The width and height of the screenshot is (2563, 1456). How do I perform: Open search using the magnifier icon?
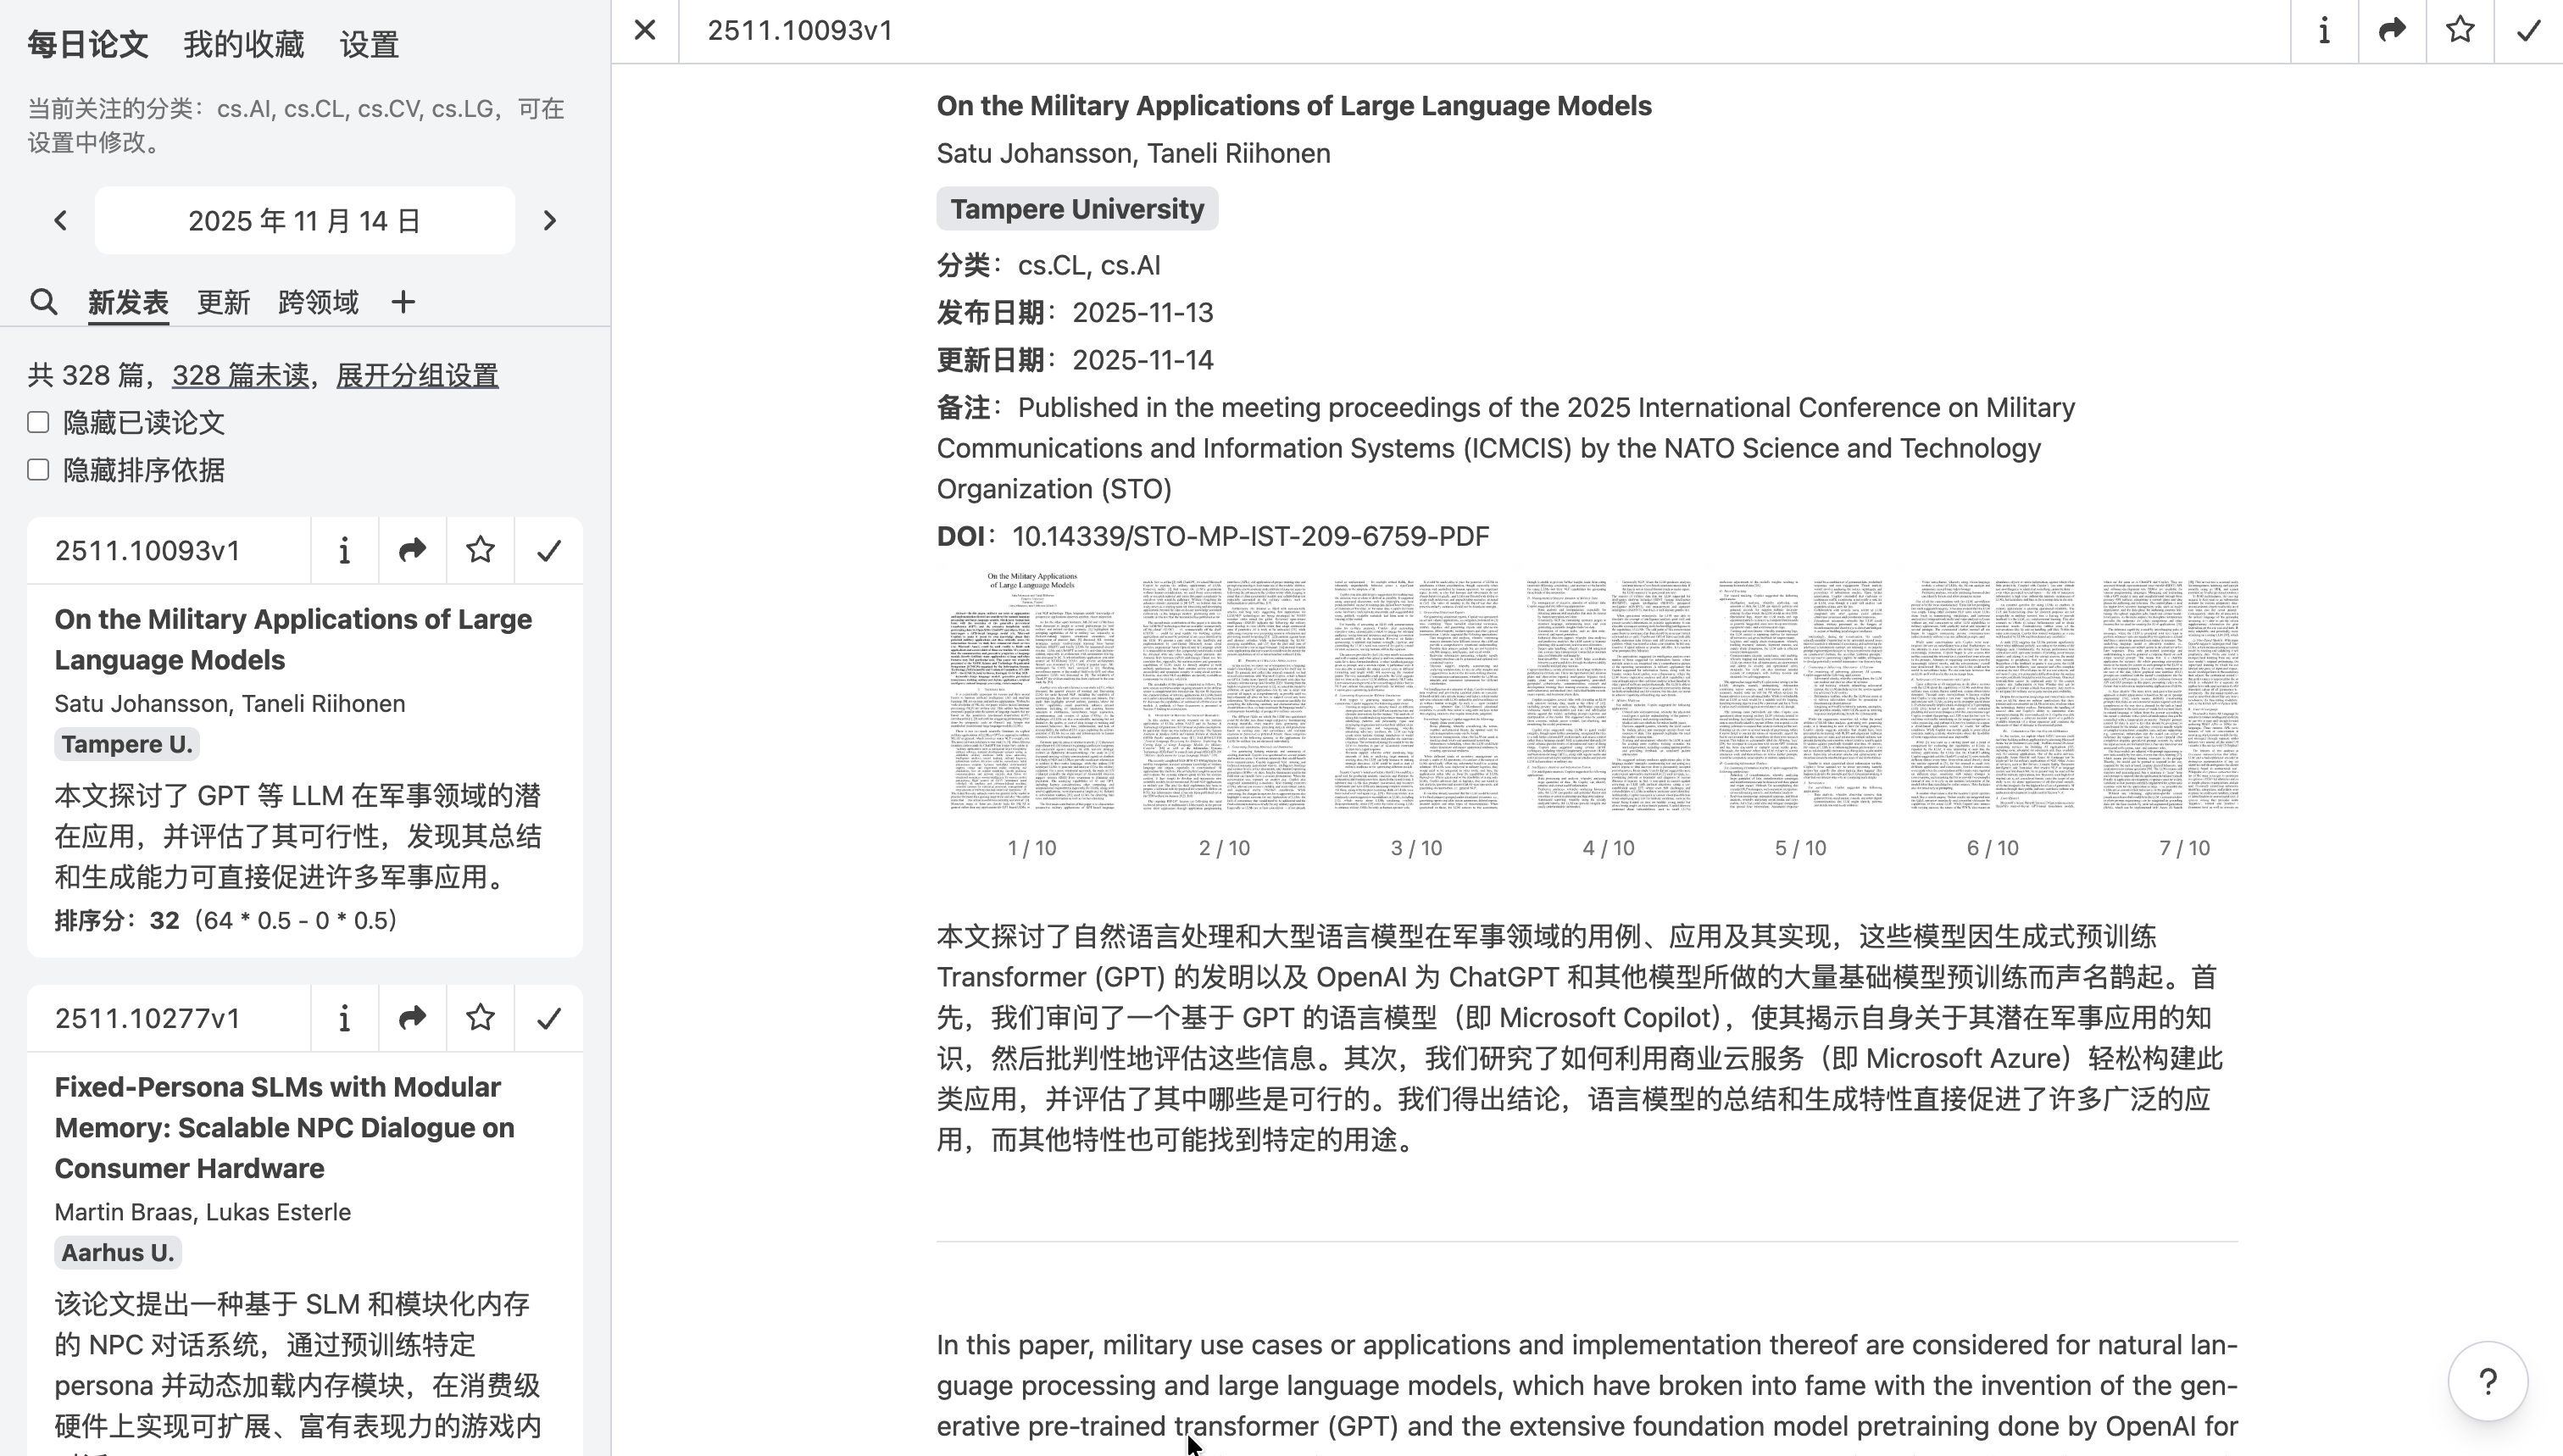(44, 302)
